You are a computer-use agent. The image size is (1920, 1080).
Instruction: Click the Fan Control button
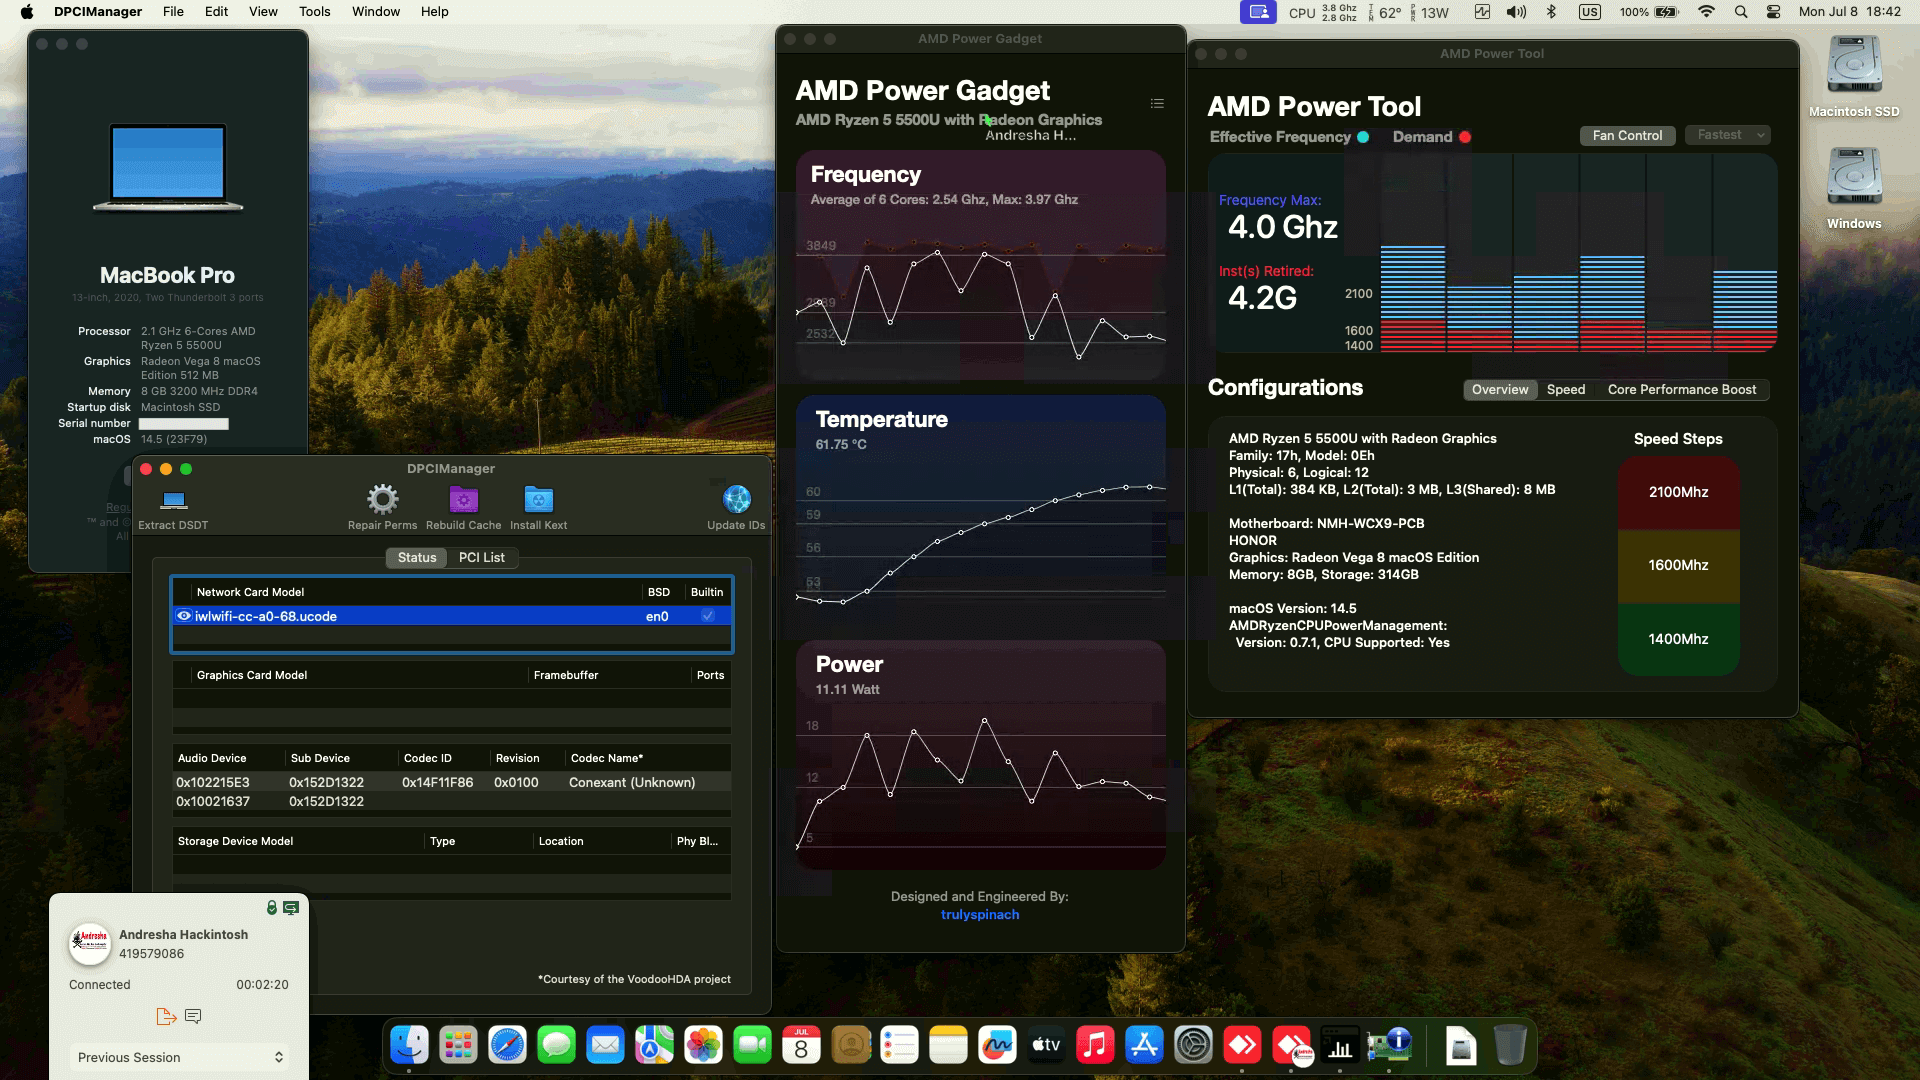(1627, 135)
